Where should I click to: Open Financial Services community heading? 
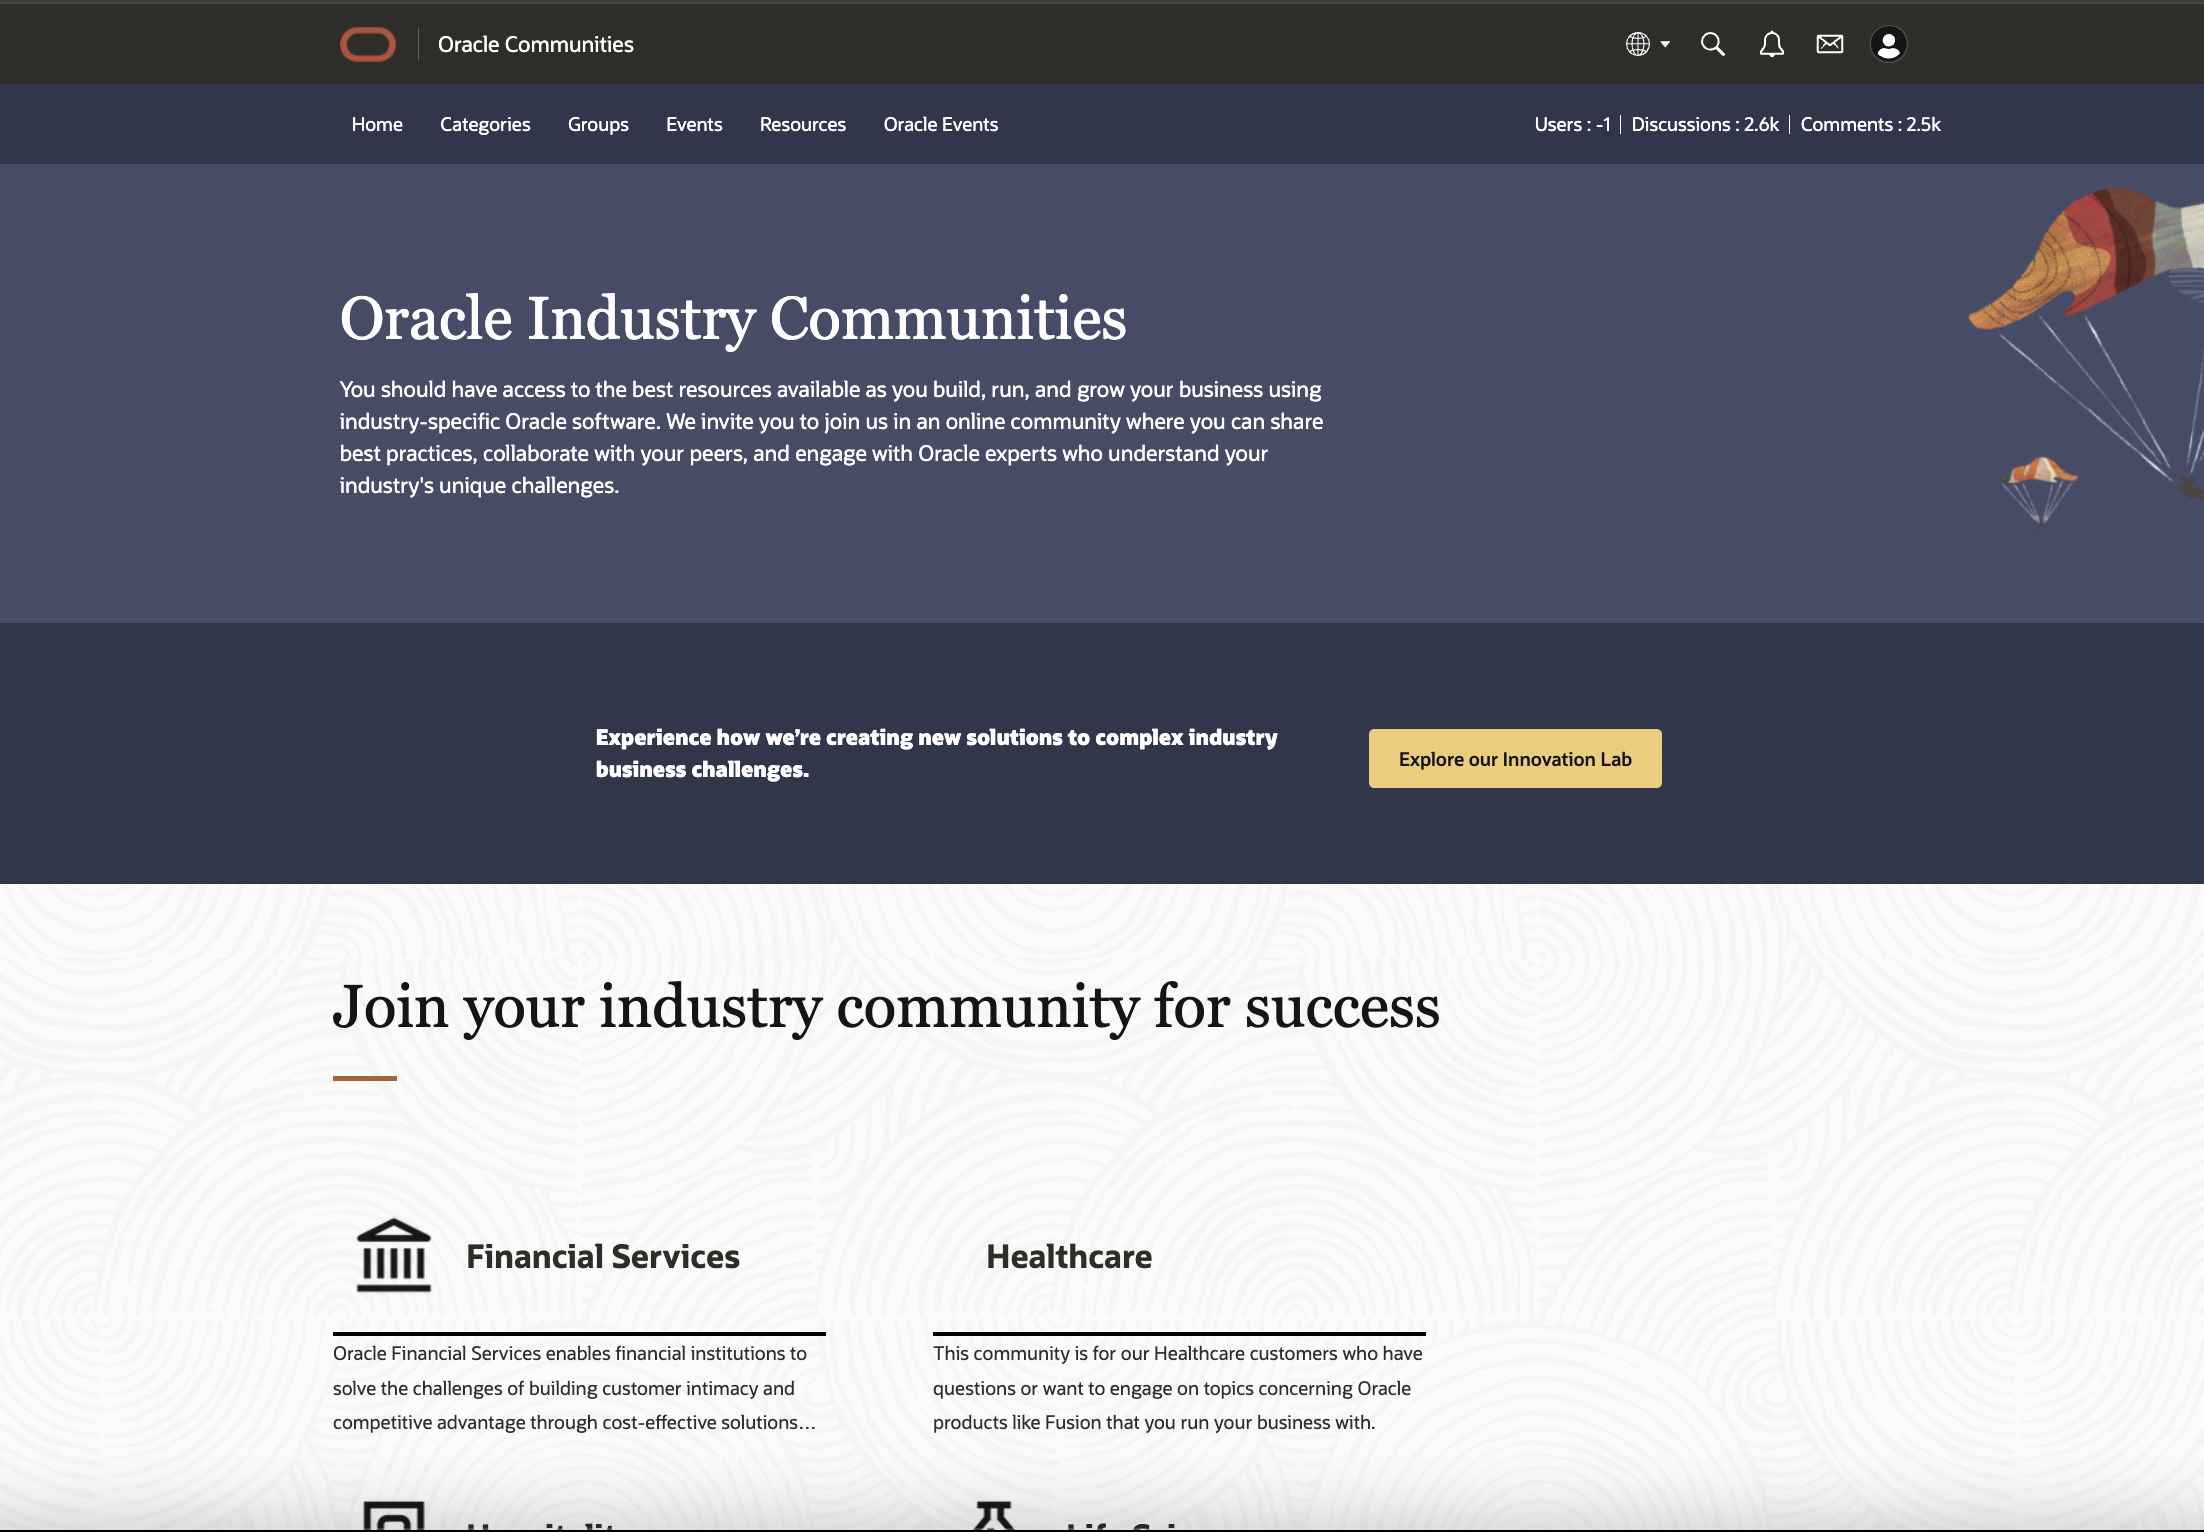[602, 1257]
